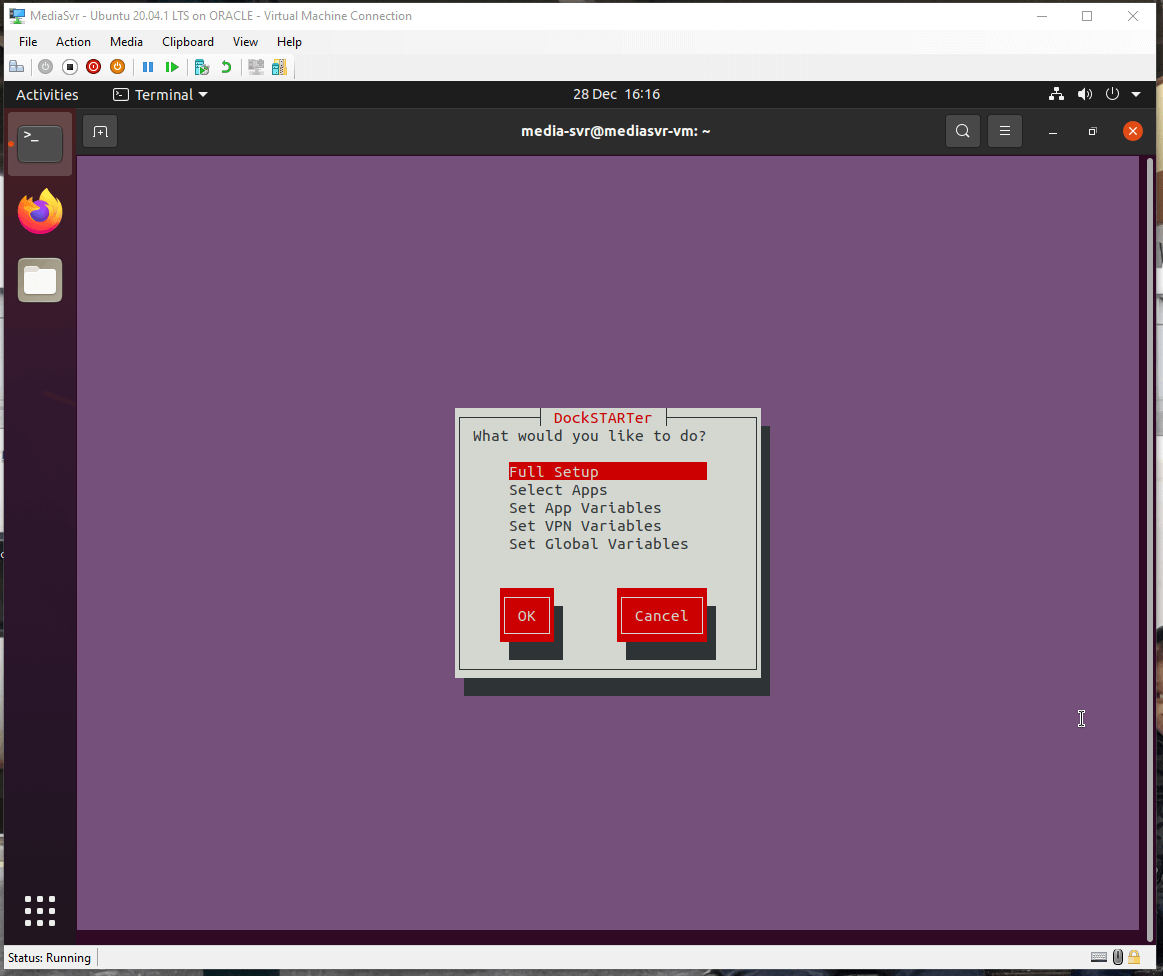The height and width of the screenshot is (976, 1163).
Task: Select the Select Apps option
Action: pyautogui.click(x=558, y=489)
